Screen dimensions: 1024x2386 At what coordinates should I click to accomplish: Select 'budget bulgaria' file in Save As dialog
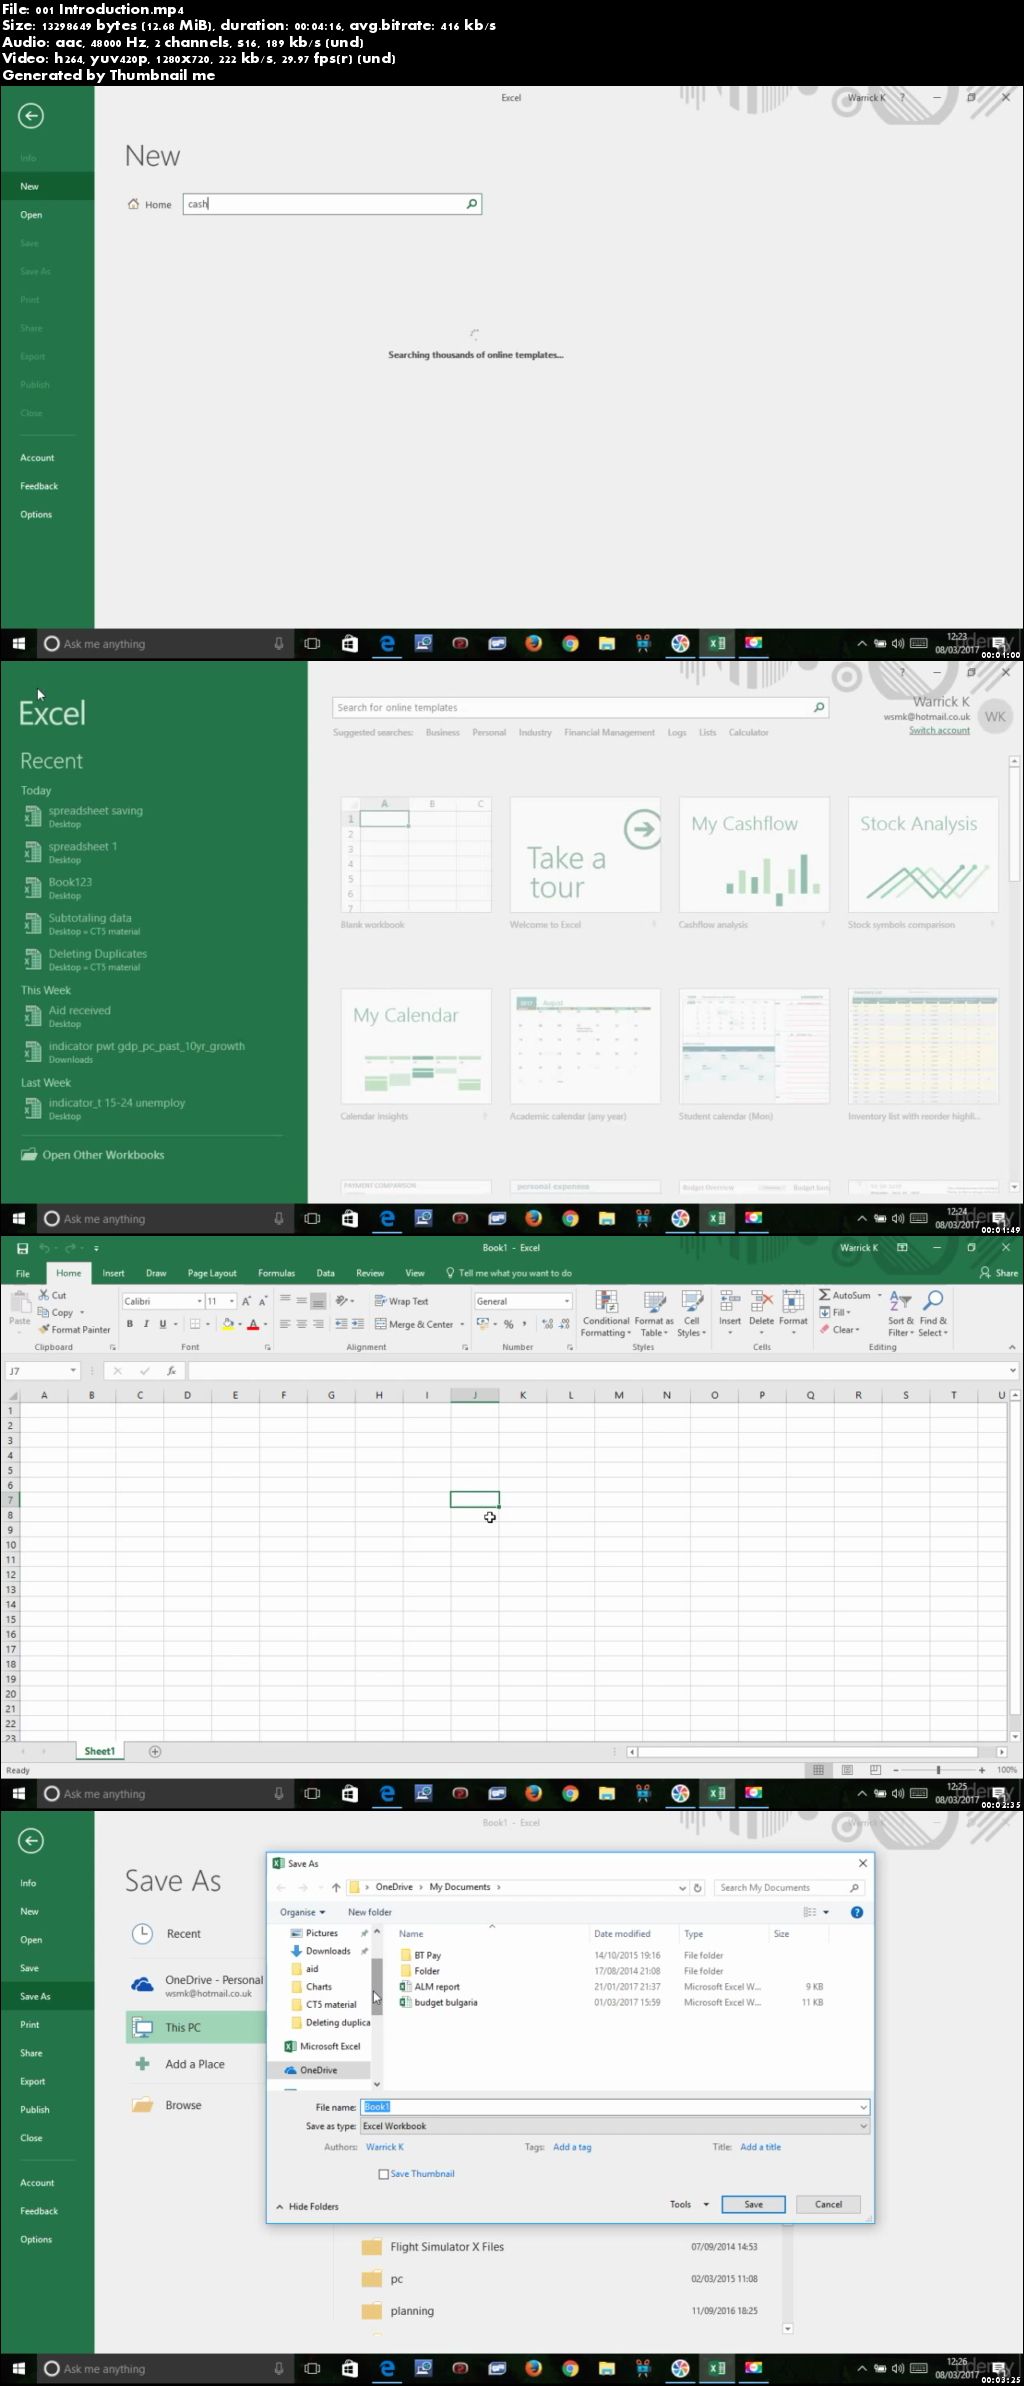click(x=439, y=2002)
